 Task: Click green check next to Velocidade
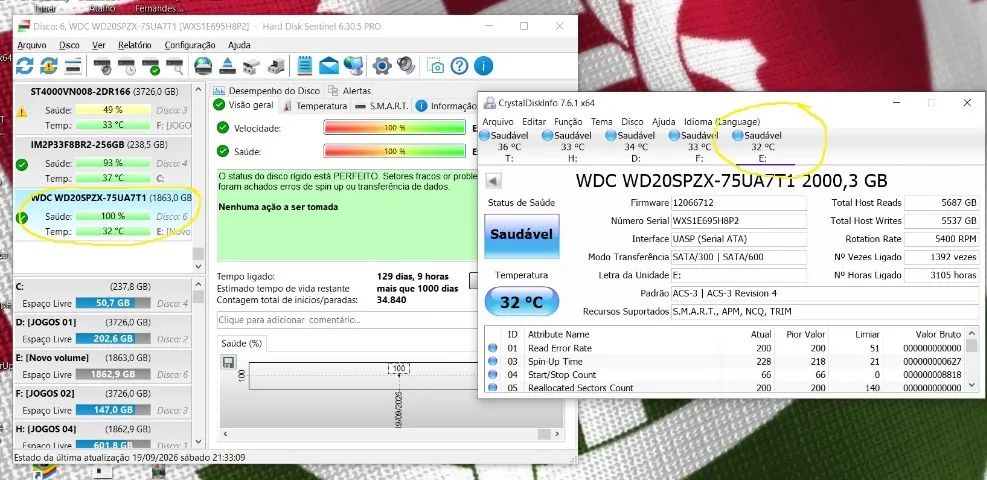pyautogui.click(x=222, y=128)
